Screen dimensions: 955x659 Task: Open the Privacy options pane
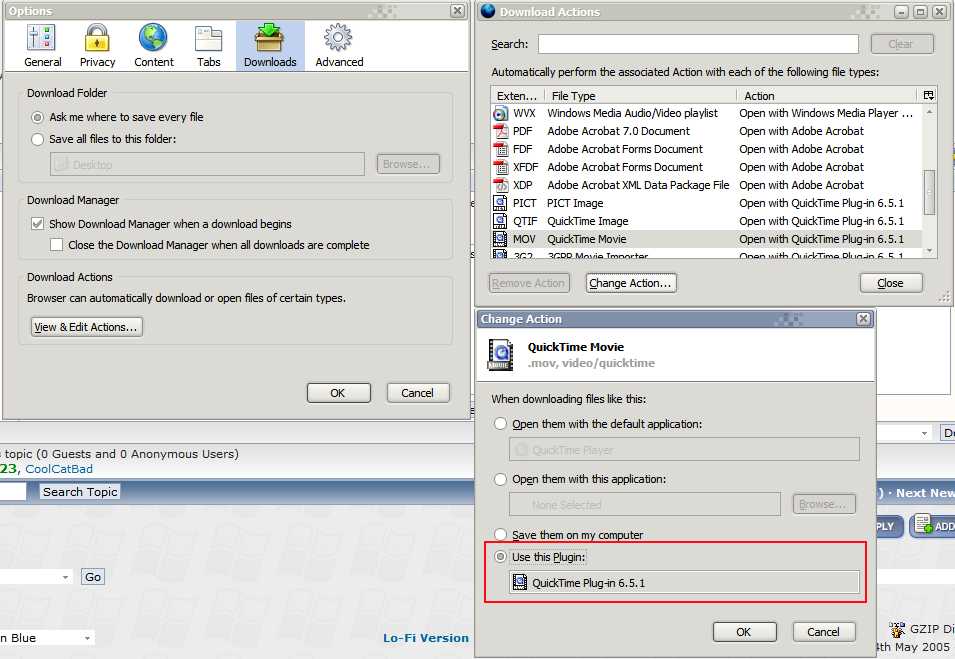(x=97, y=46)
